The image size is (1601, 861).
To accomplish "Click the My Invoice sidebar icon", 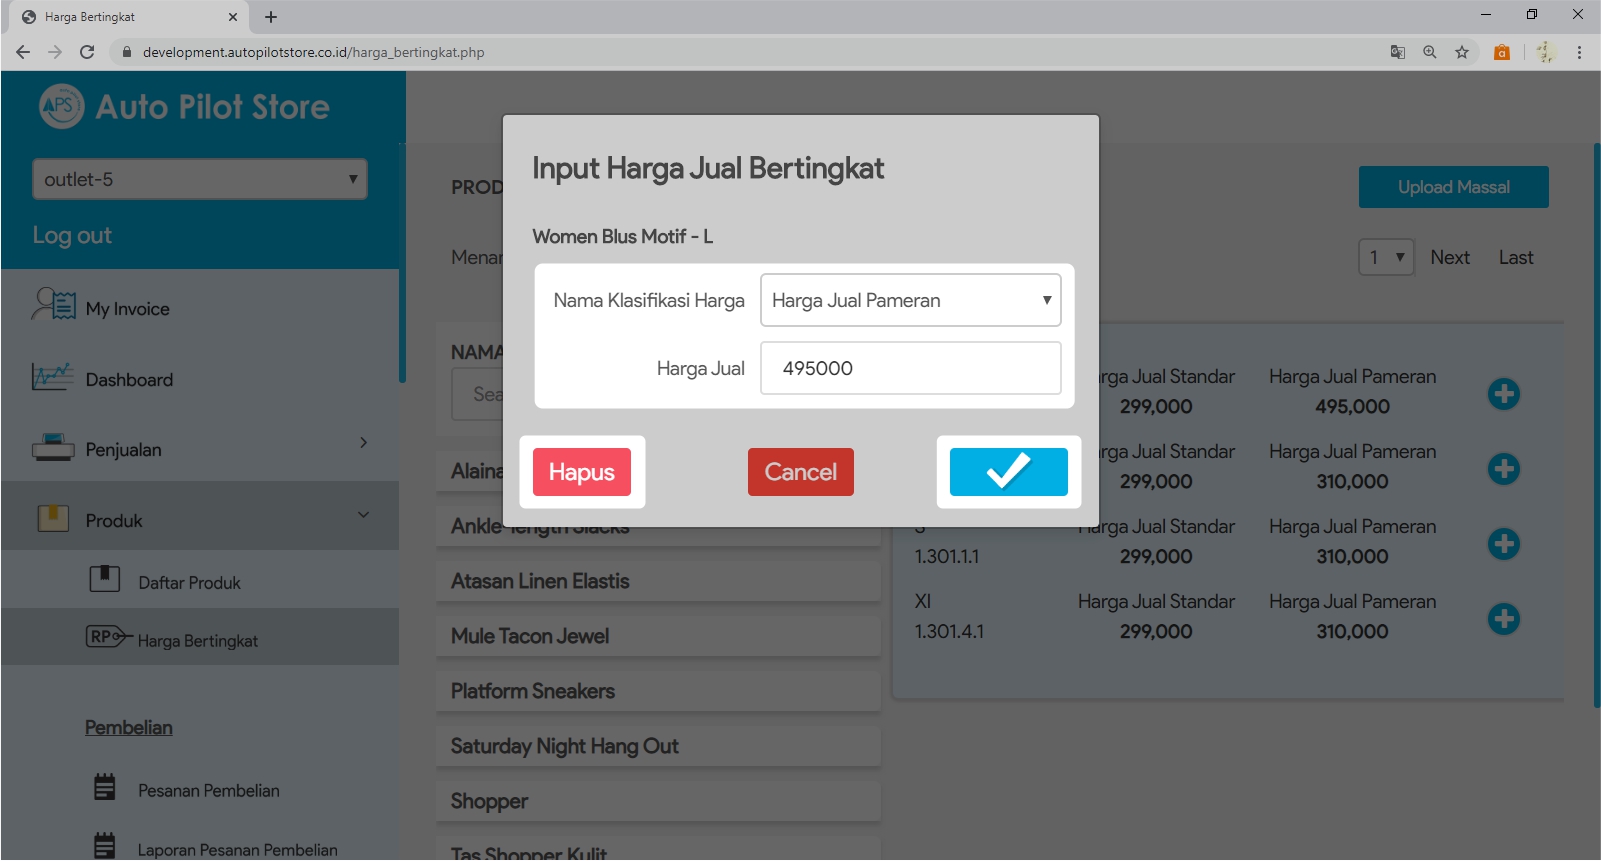I will [x=54, y=305].
